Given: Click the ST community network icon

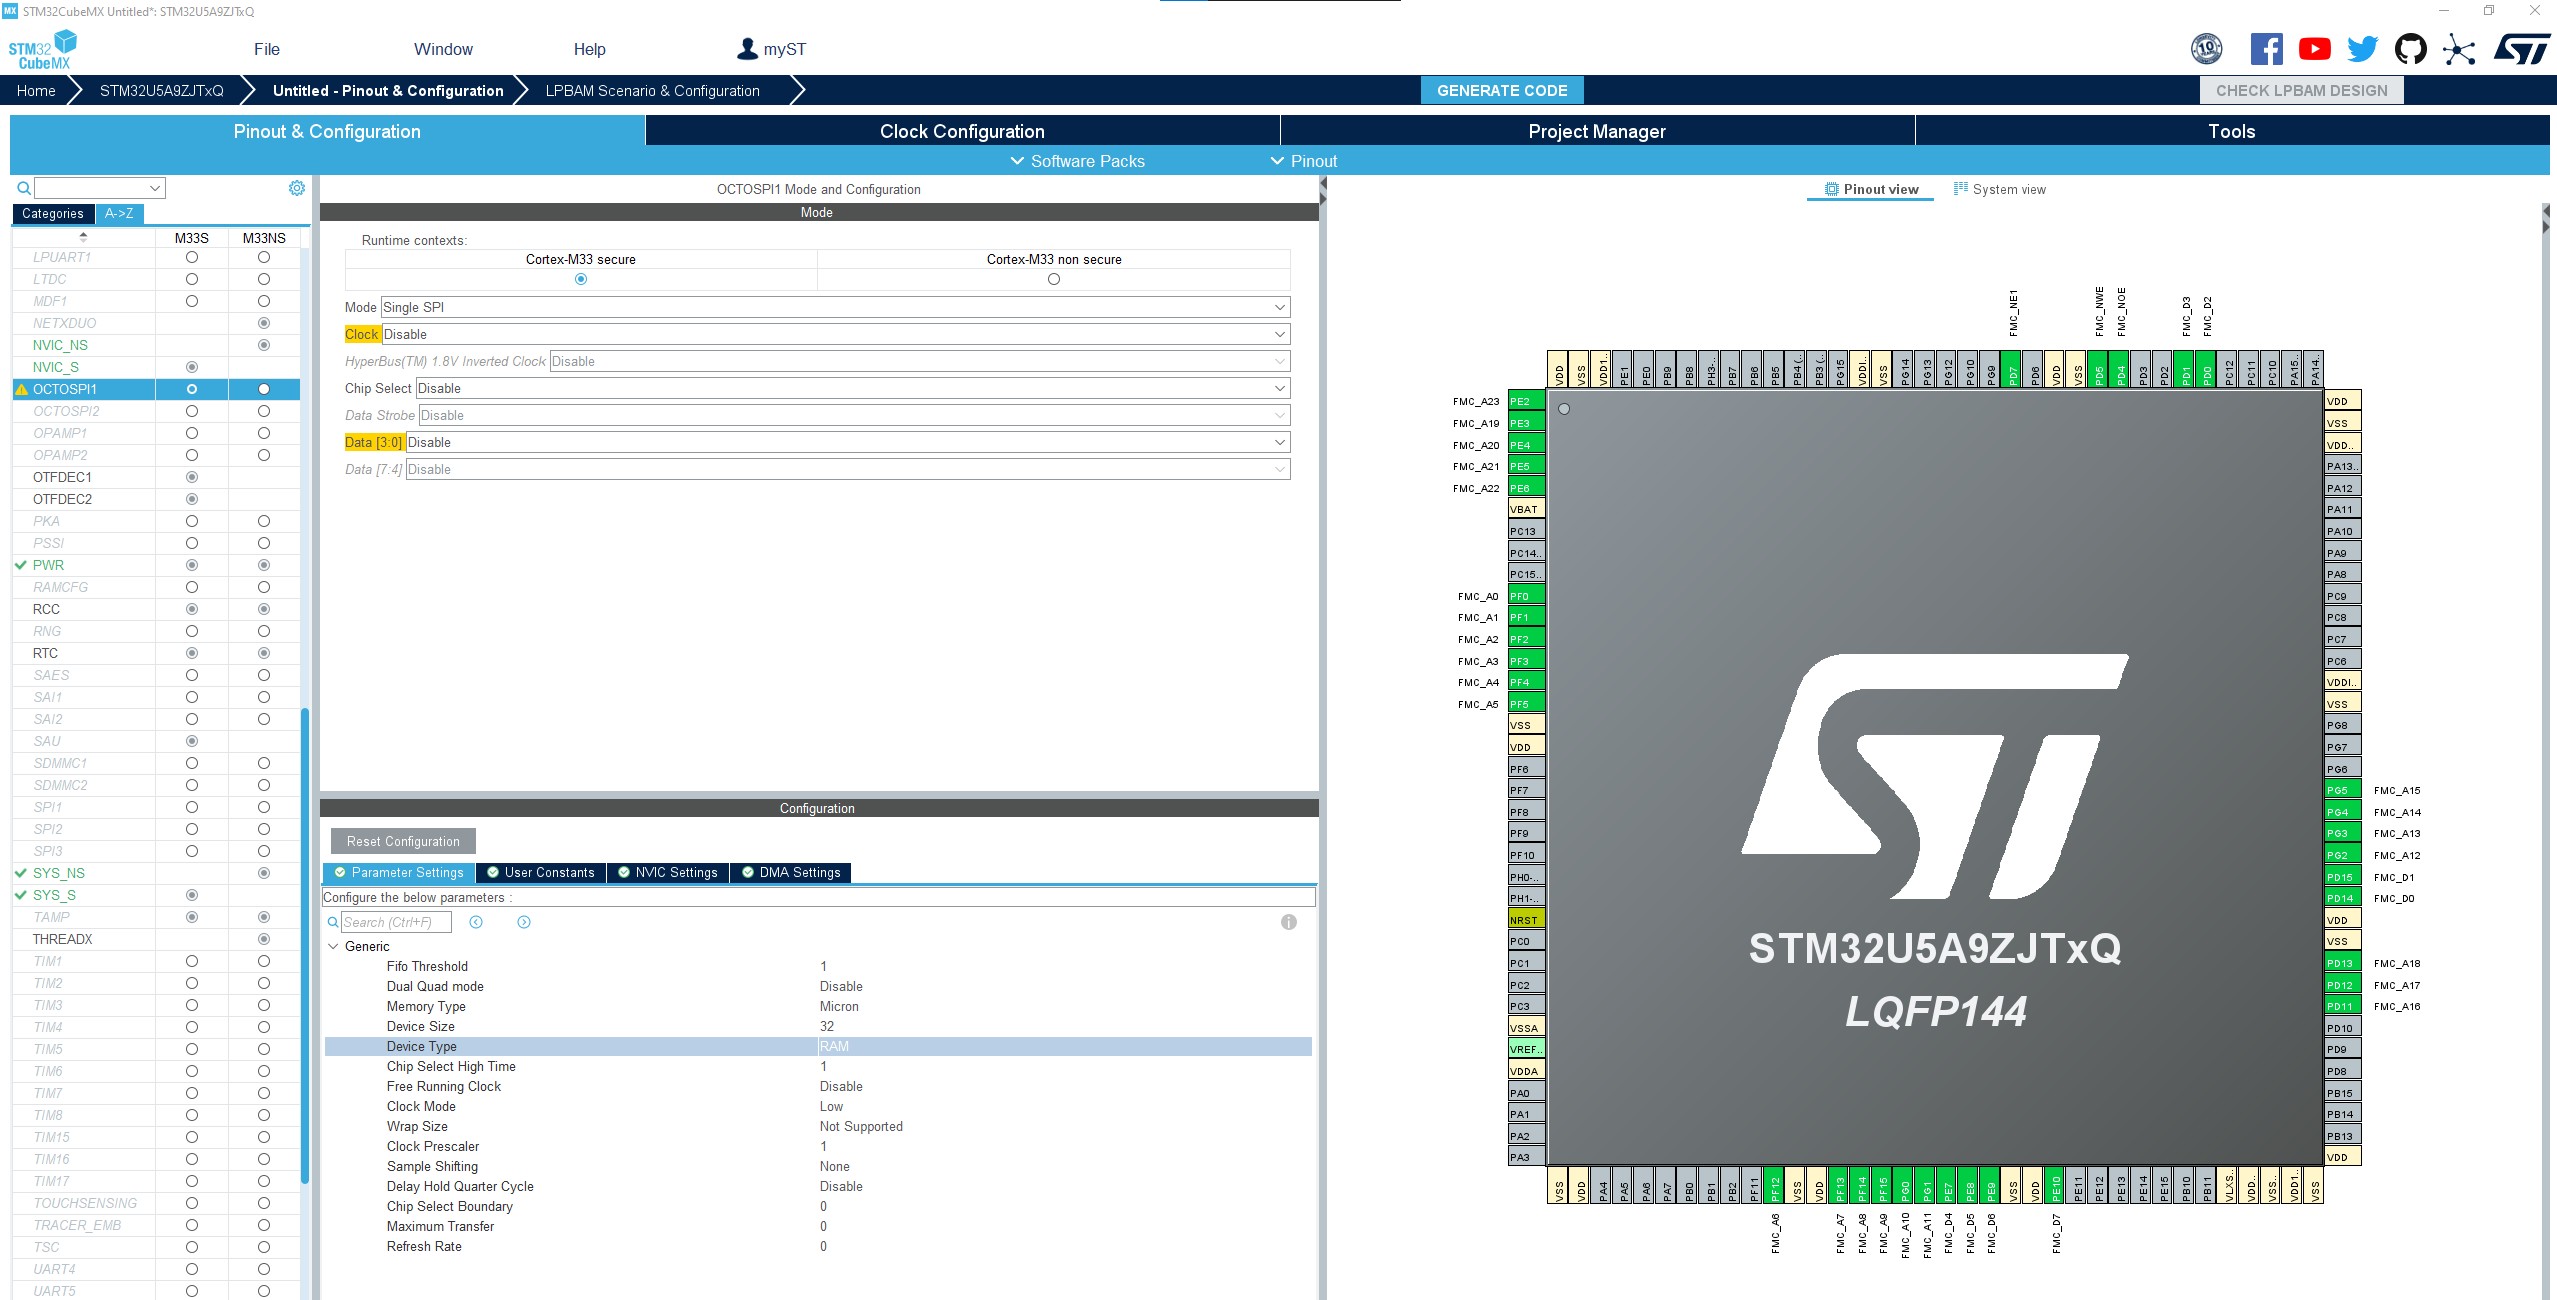Looking at the screenshot, I should [2459, 49].
